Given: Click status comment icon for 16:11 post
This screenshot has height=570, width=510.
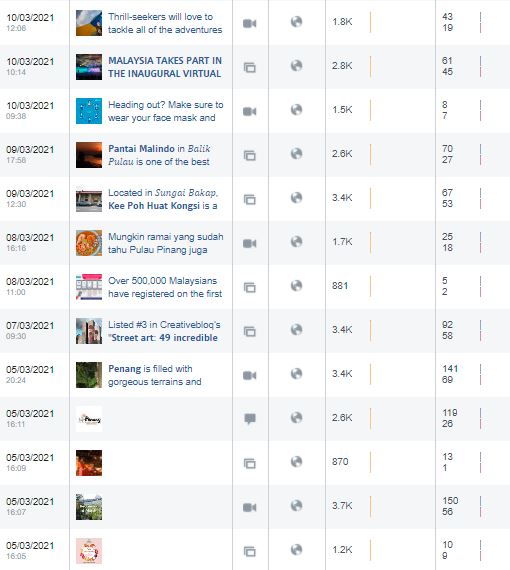Looking at the screenshot, I should [249, 419].
